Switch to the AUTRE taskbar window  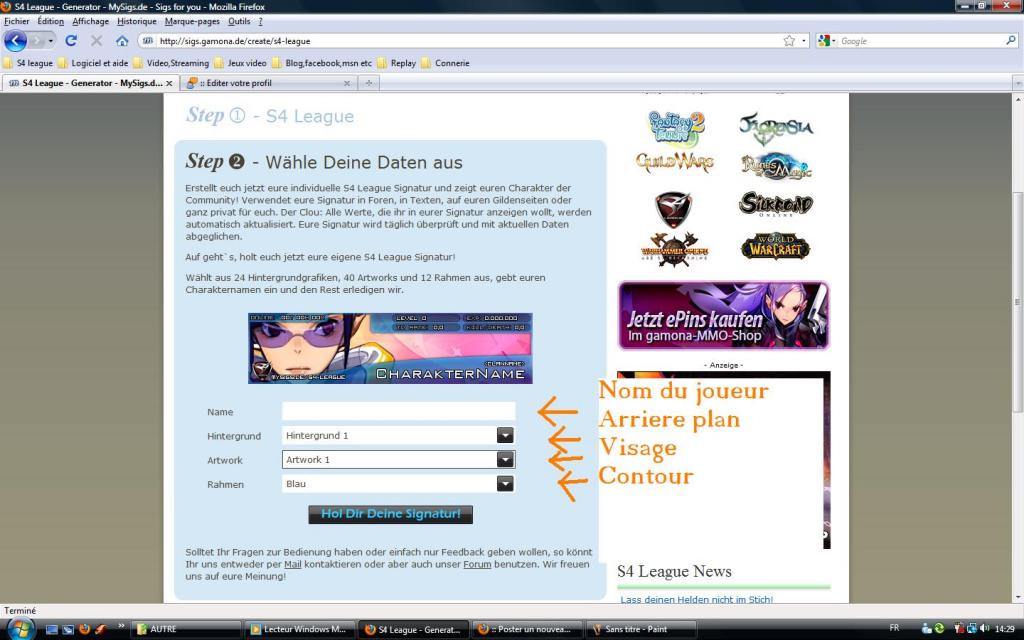point(187,630)
